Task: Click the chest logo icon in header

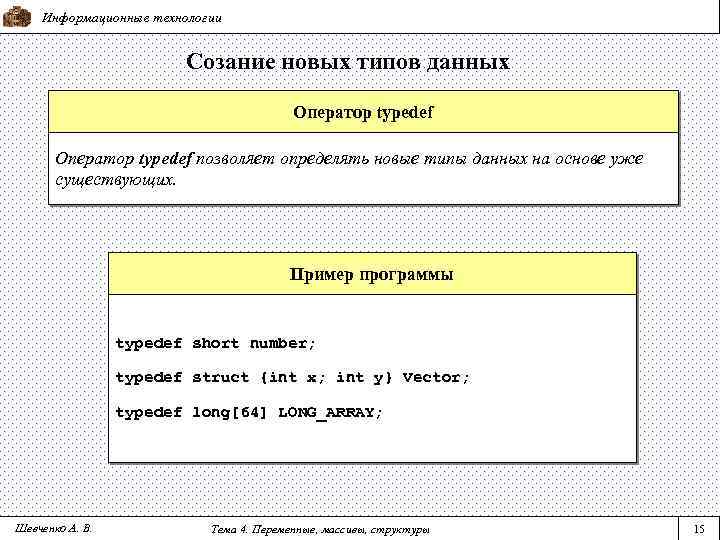Action: point(17,17)
